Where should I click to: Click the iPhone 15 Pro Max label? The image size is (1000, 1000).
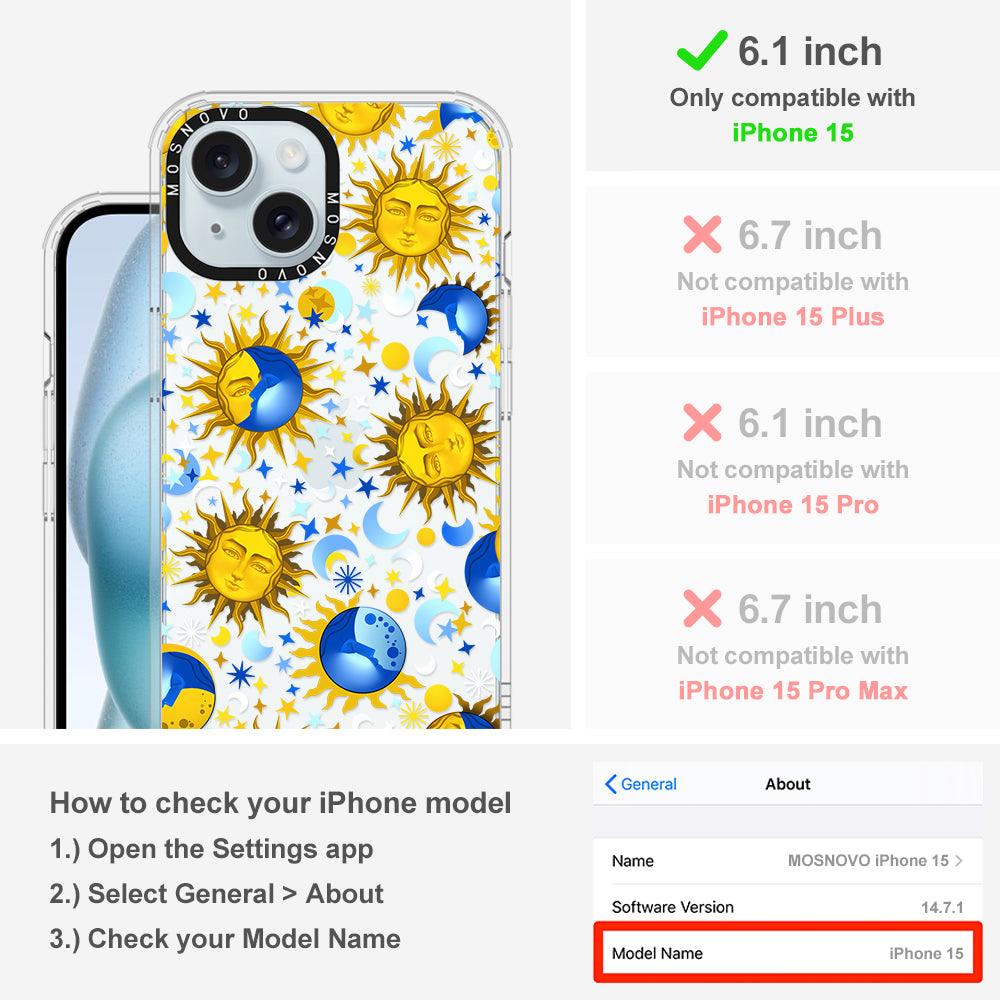793,691
